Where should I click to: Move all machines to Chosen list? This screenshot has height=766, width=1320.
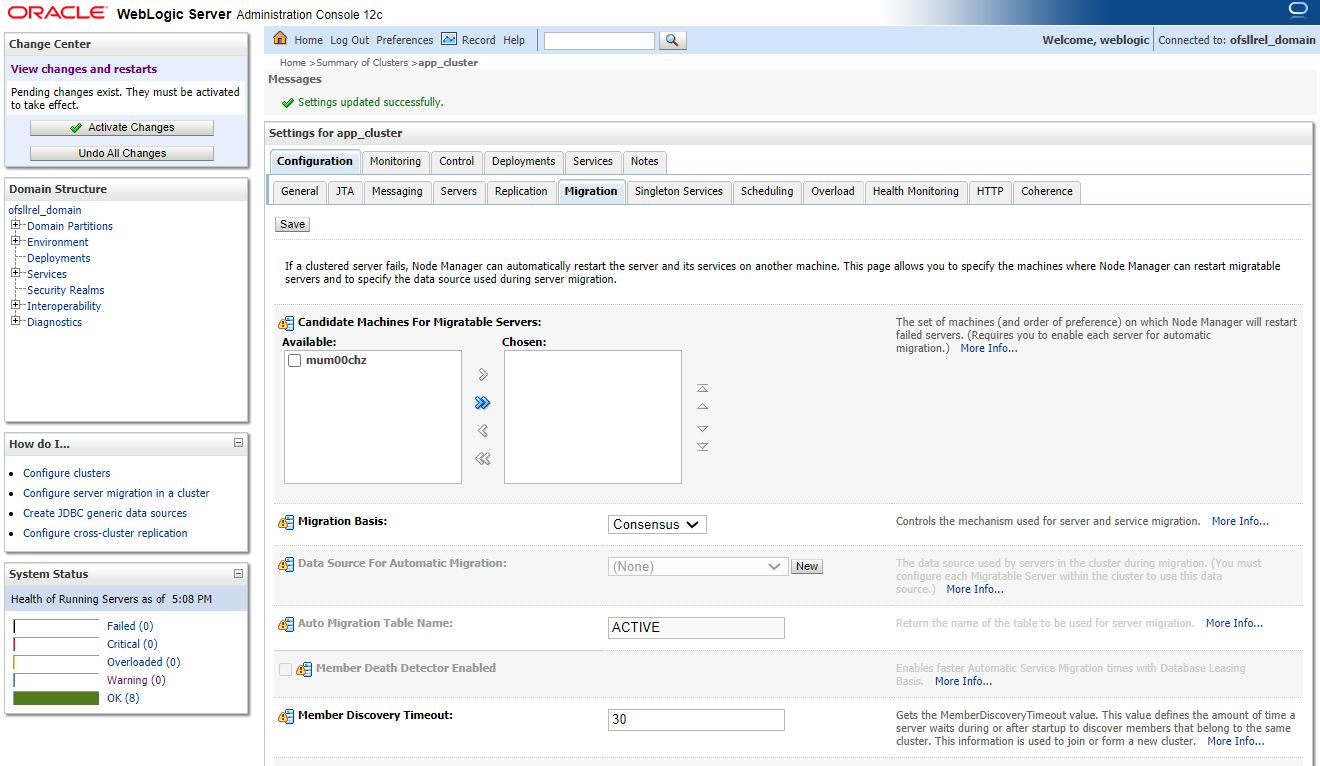[483, 403]
